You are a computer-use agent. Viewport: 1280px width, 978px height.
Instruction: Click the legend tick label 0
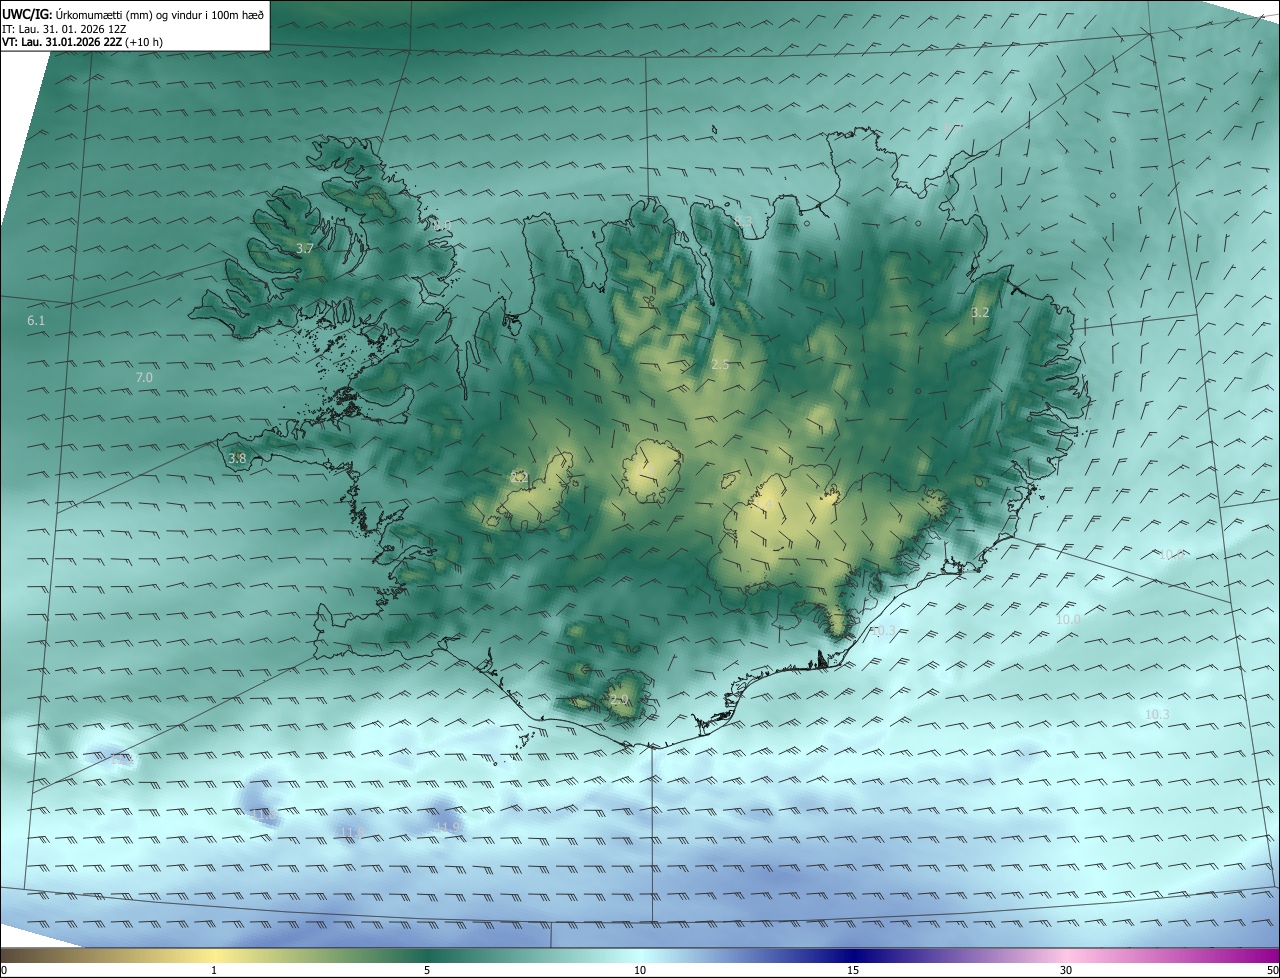point(4,970)
